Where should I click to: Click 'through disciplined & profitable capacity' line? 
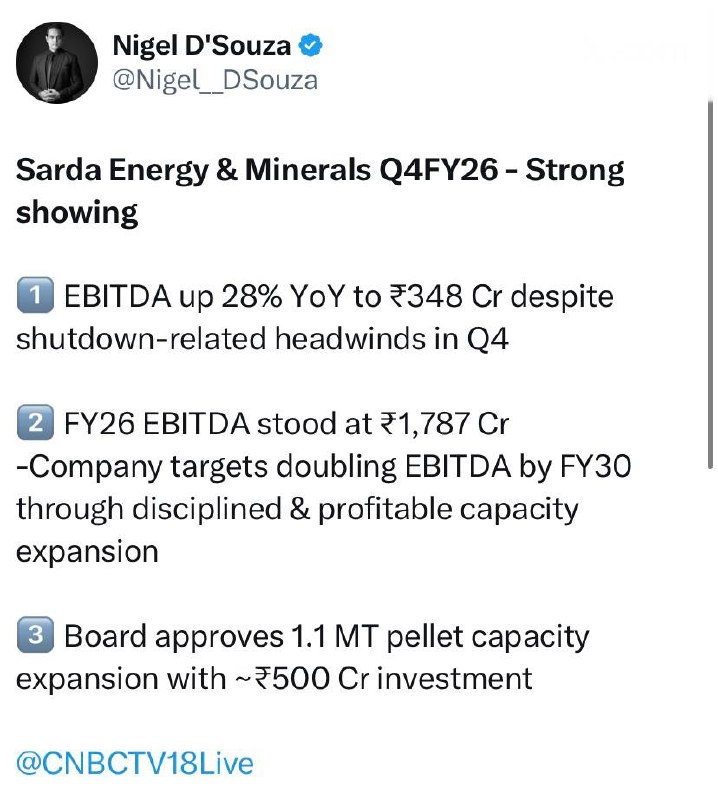point(297,509)
